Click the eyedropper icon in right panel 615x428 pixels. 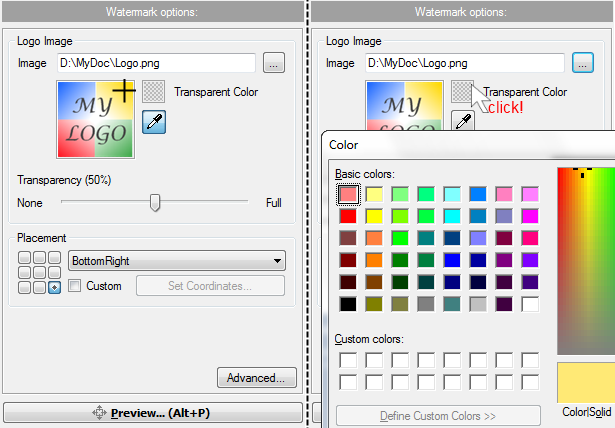coord(463,121)
